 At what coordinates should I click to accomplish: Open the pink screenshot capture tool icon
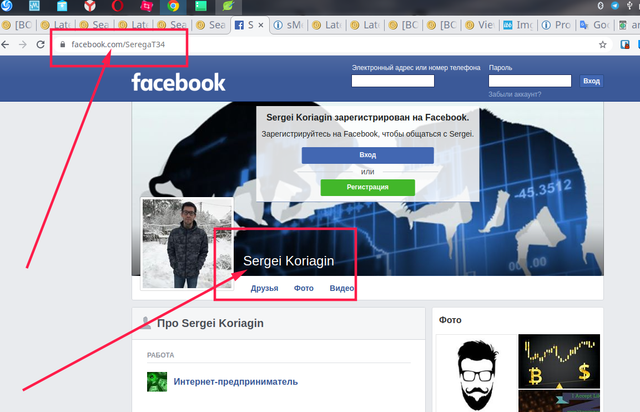pyautogui.click(x=146, y=6)
